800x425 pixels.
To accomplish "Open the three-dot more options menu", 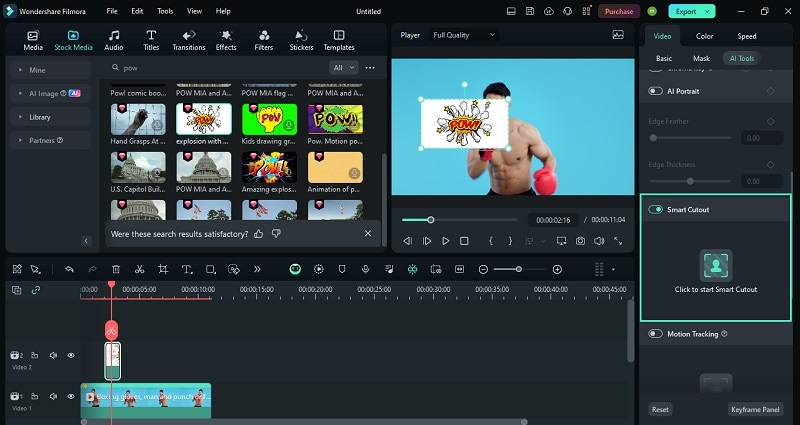I will point(370,67).
